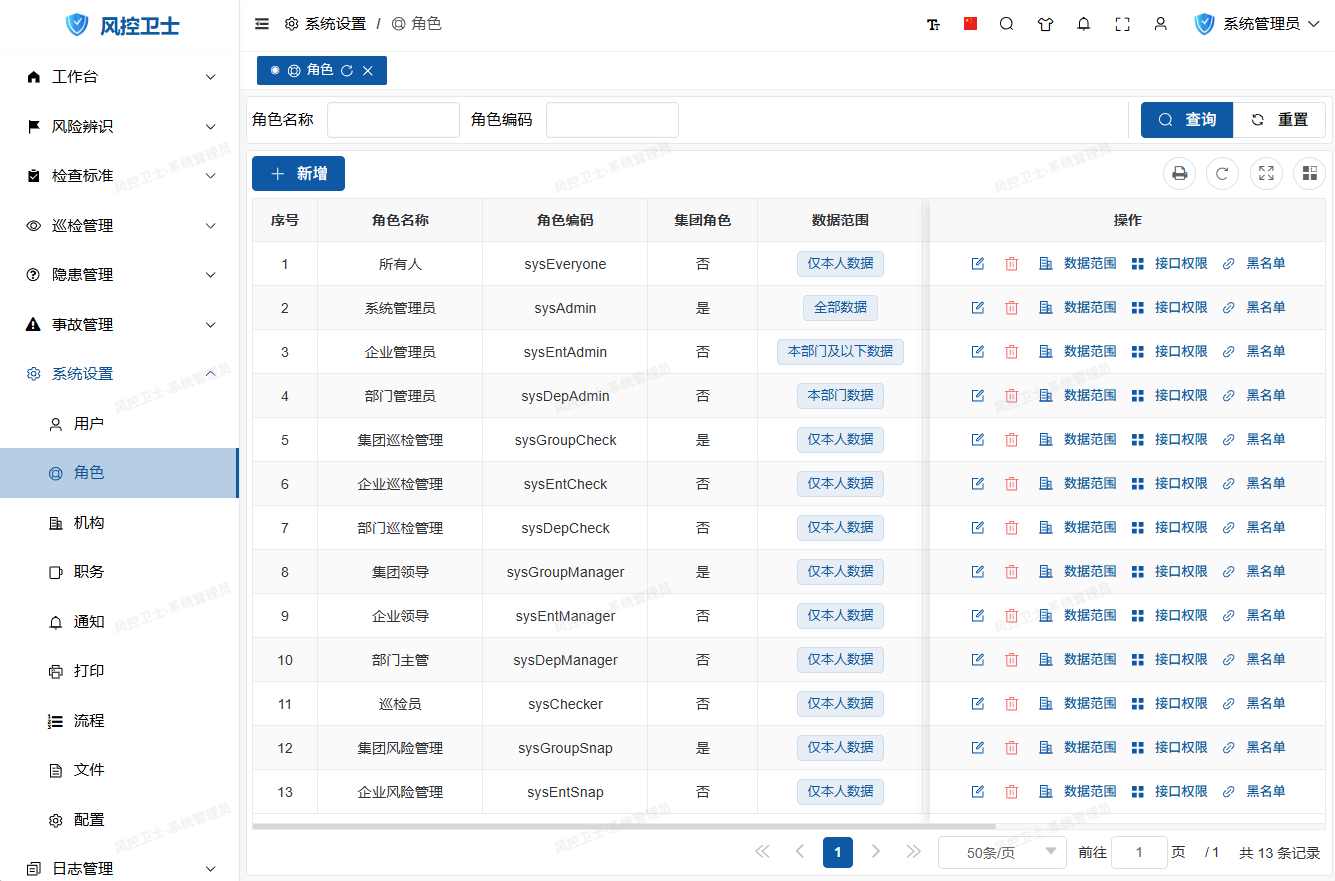
Task: Open column settings grid icon
Action: point(1309,174)
